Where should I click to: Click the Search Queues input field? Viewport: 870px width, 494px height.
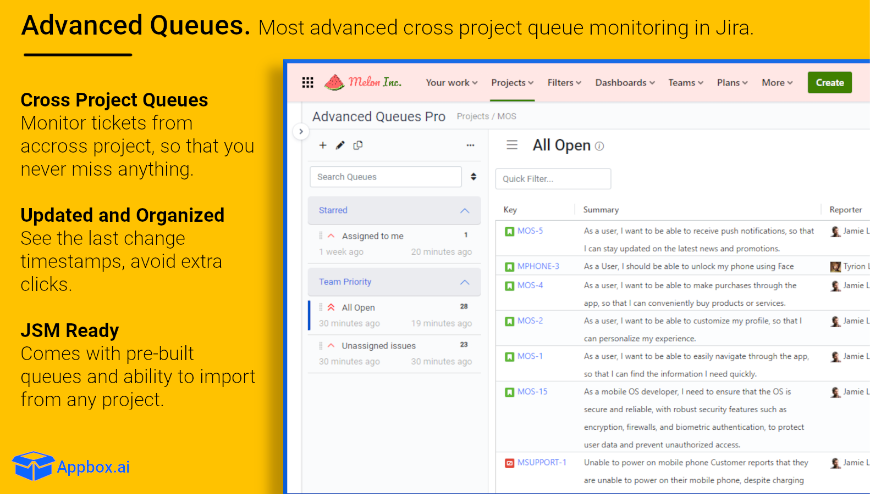point(386,177)
